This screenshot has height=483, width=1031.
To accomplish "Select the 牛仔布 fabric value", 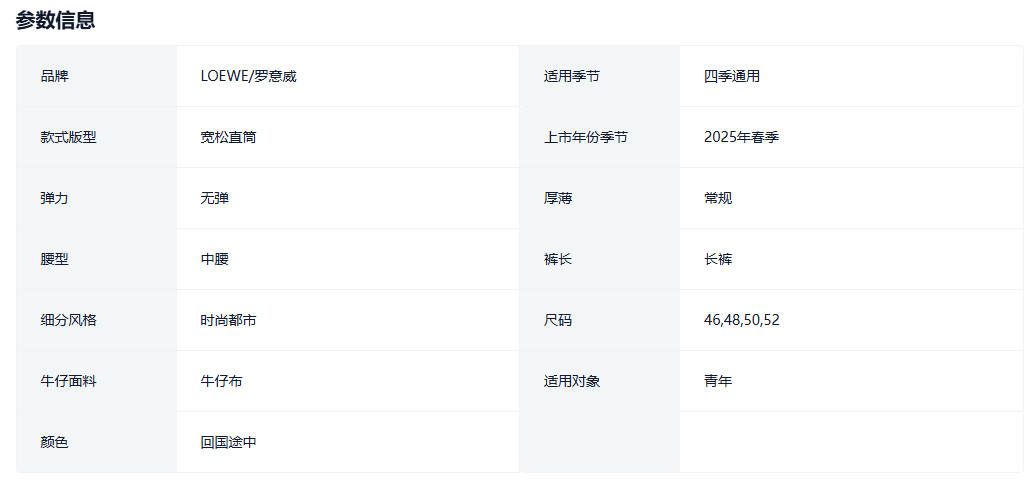I will pos(221,381).
